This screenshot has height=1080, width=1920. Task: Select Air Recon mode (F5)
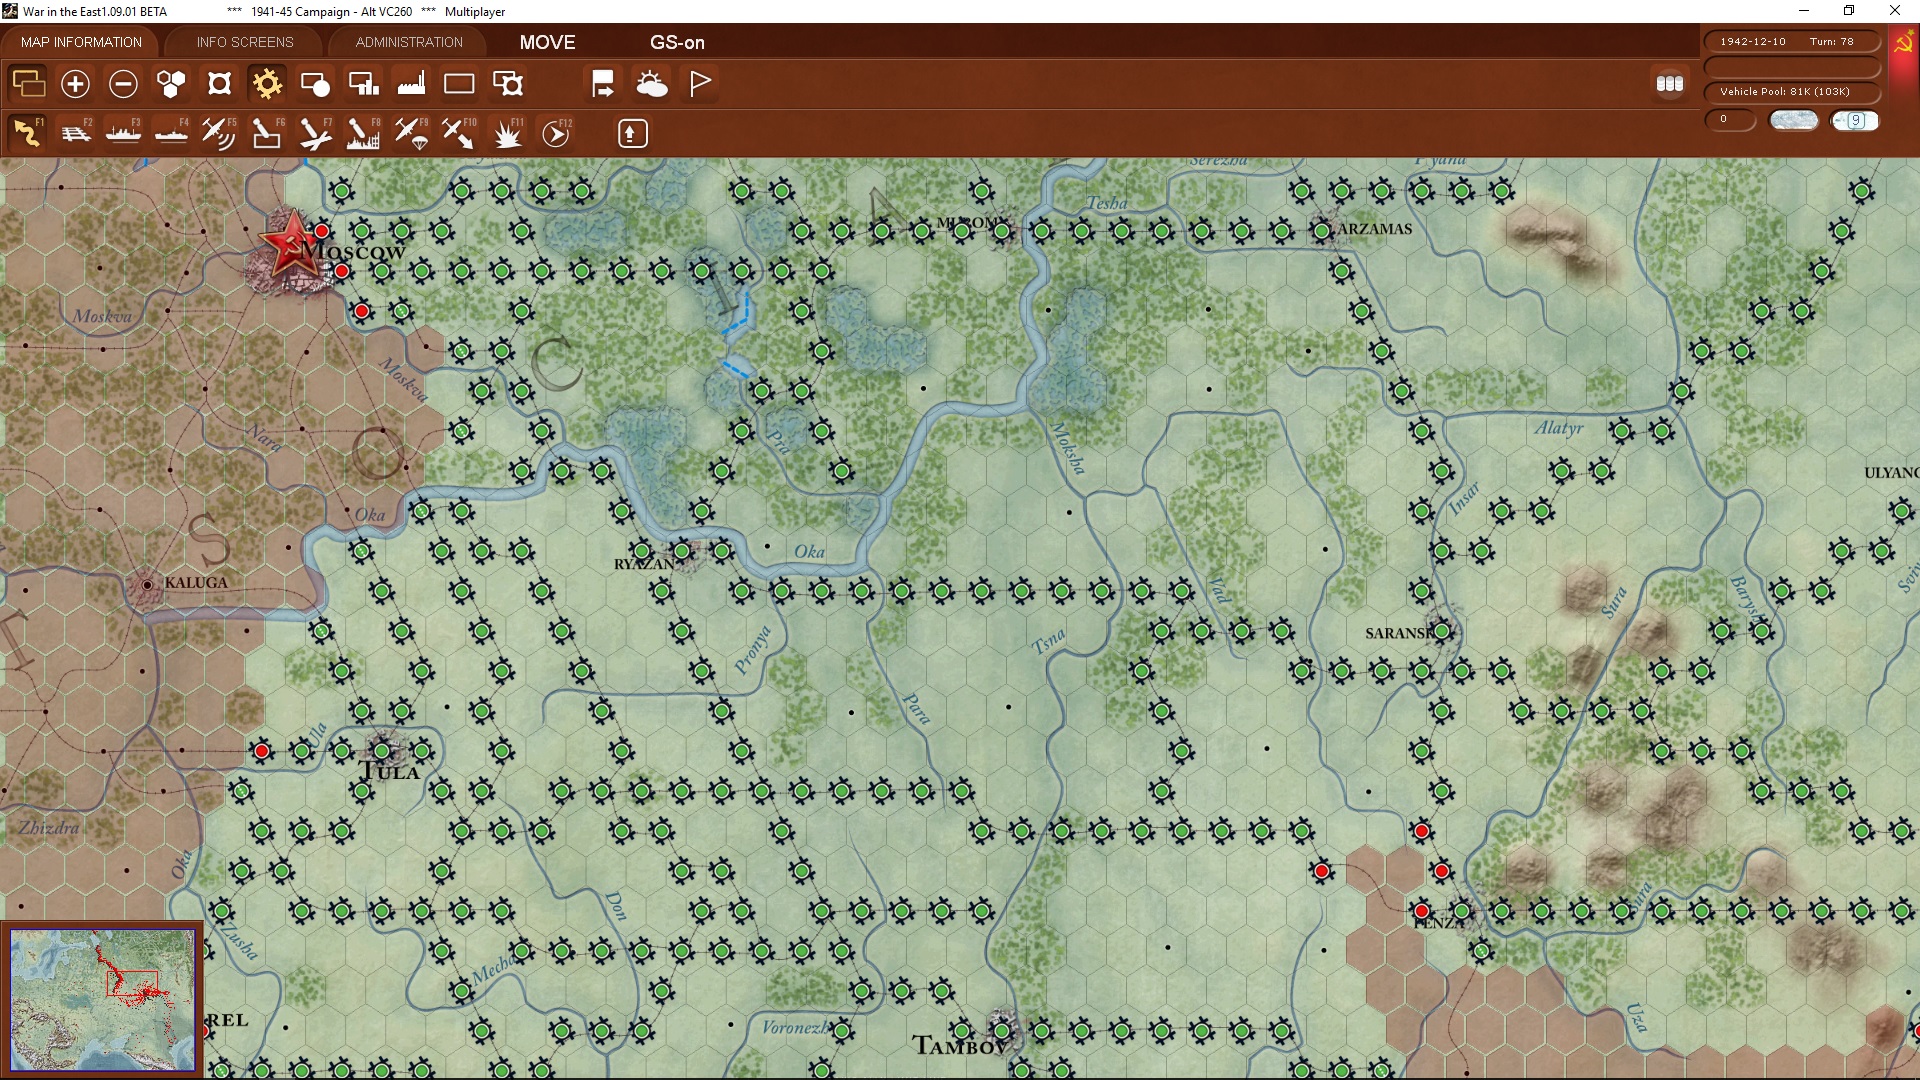(x=219, y=133)
